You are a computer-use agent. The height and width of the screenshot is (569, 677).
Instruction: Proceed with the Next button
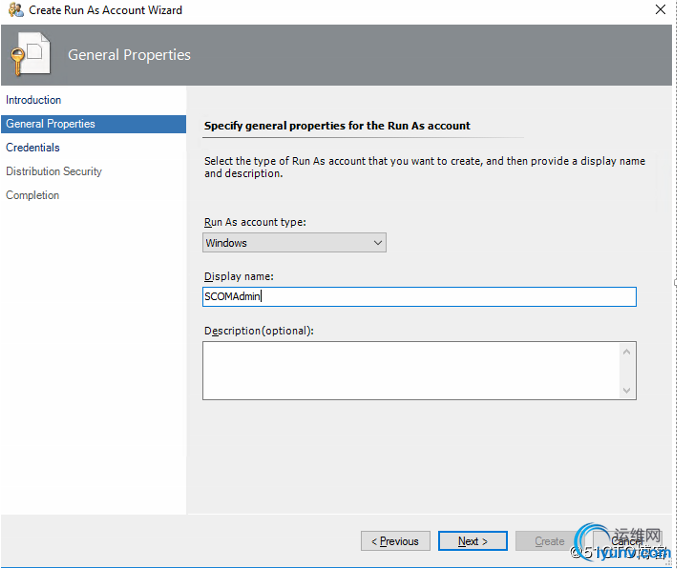473,541
